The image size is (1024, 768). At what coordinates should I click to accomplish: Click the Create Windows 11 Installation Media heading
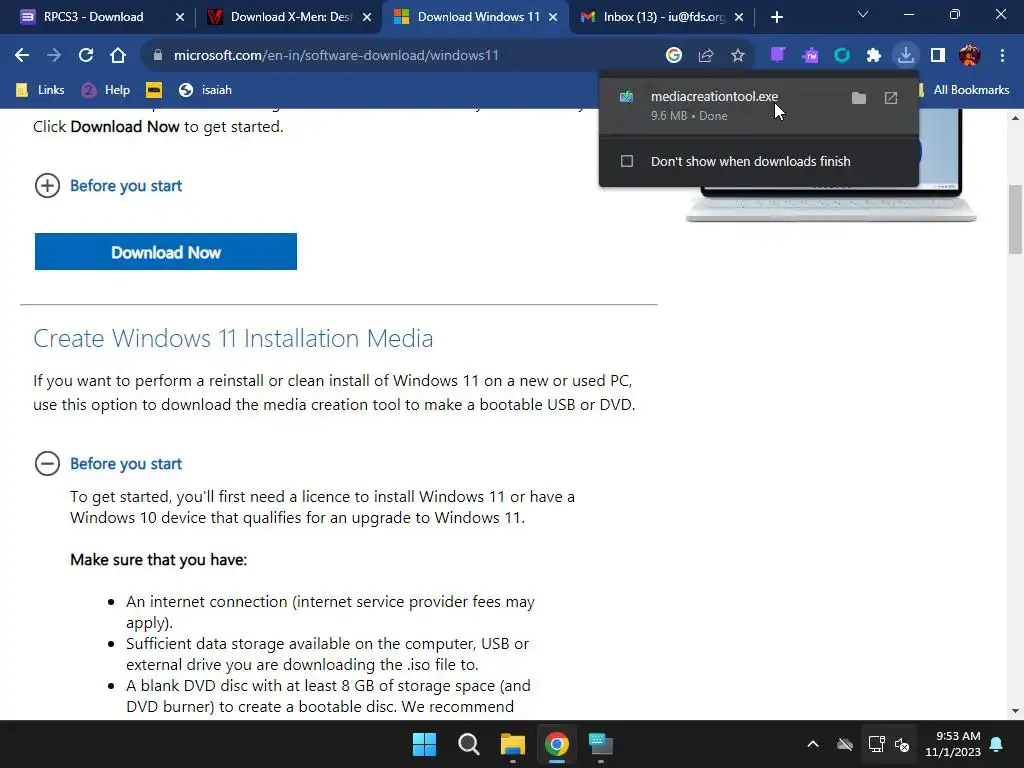coord(233,338)
